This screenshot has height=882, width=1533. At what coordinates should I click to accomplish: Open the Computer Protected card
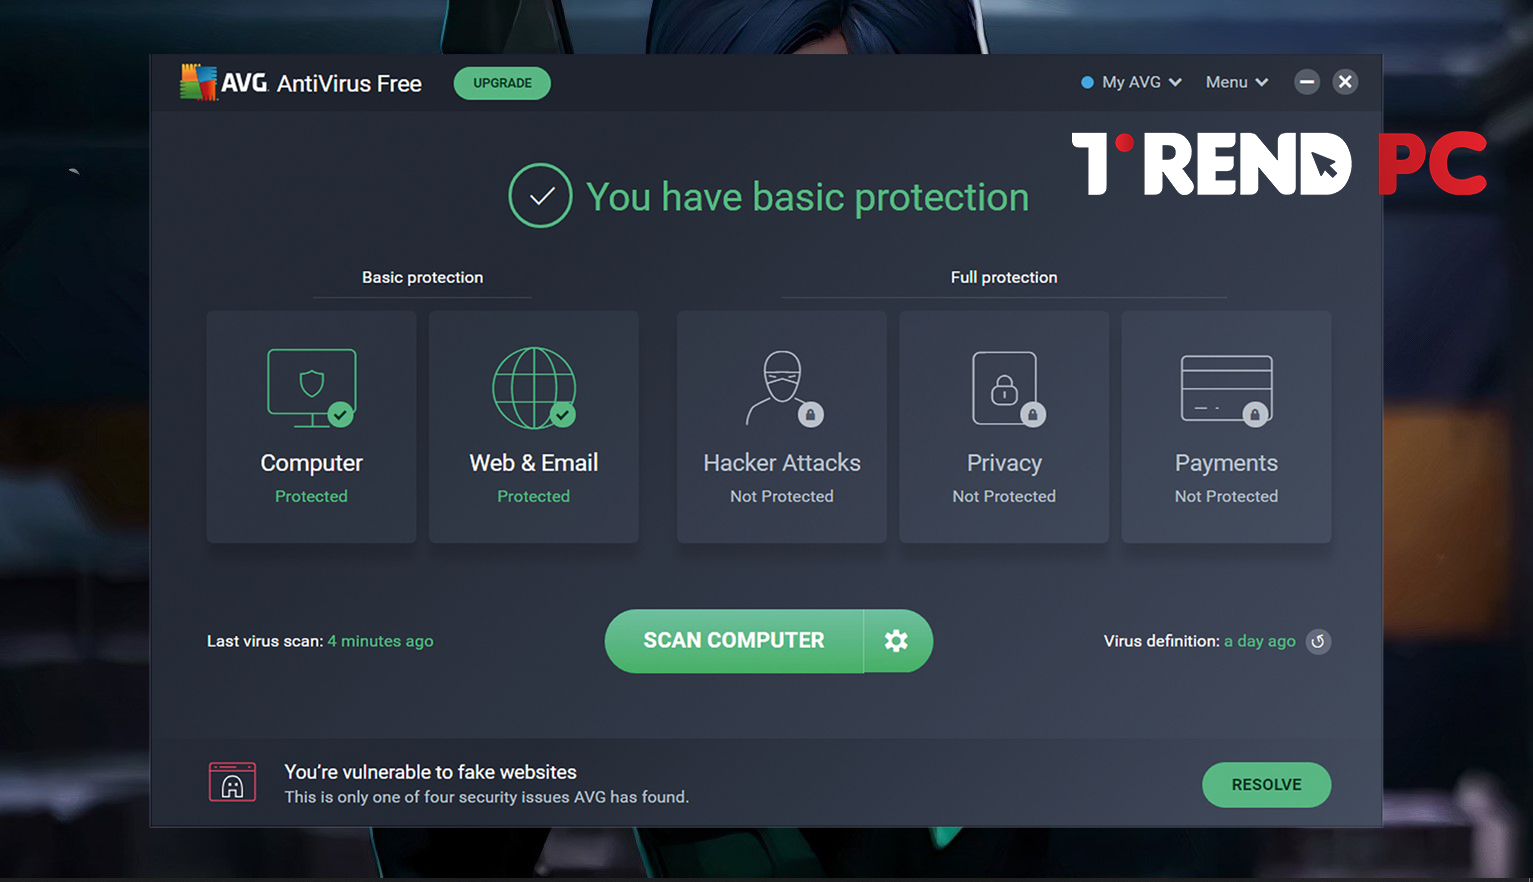coord(311,427)
